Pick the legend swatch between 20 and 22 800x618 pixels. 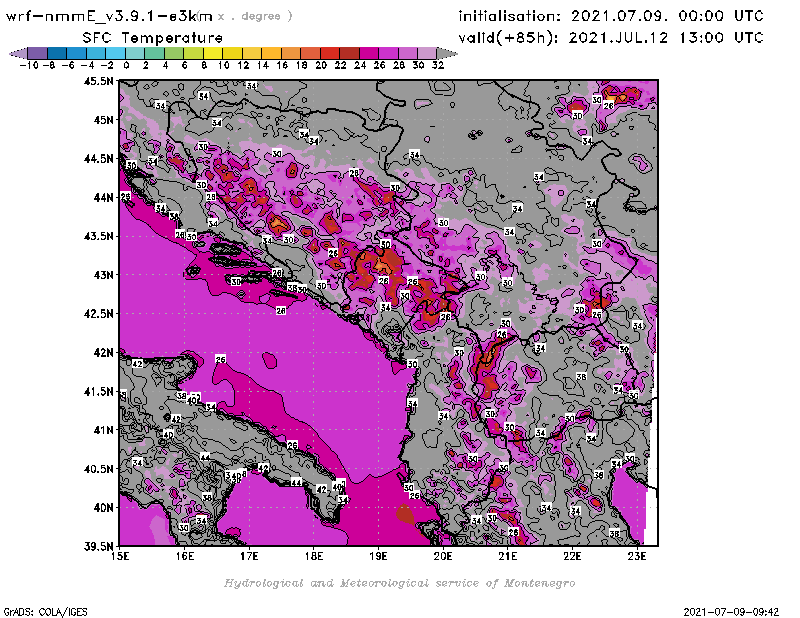pyautogui.click(x=330, y=53)
